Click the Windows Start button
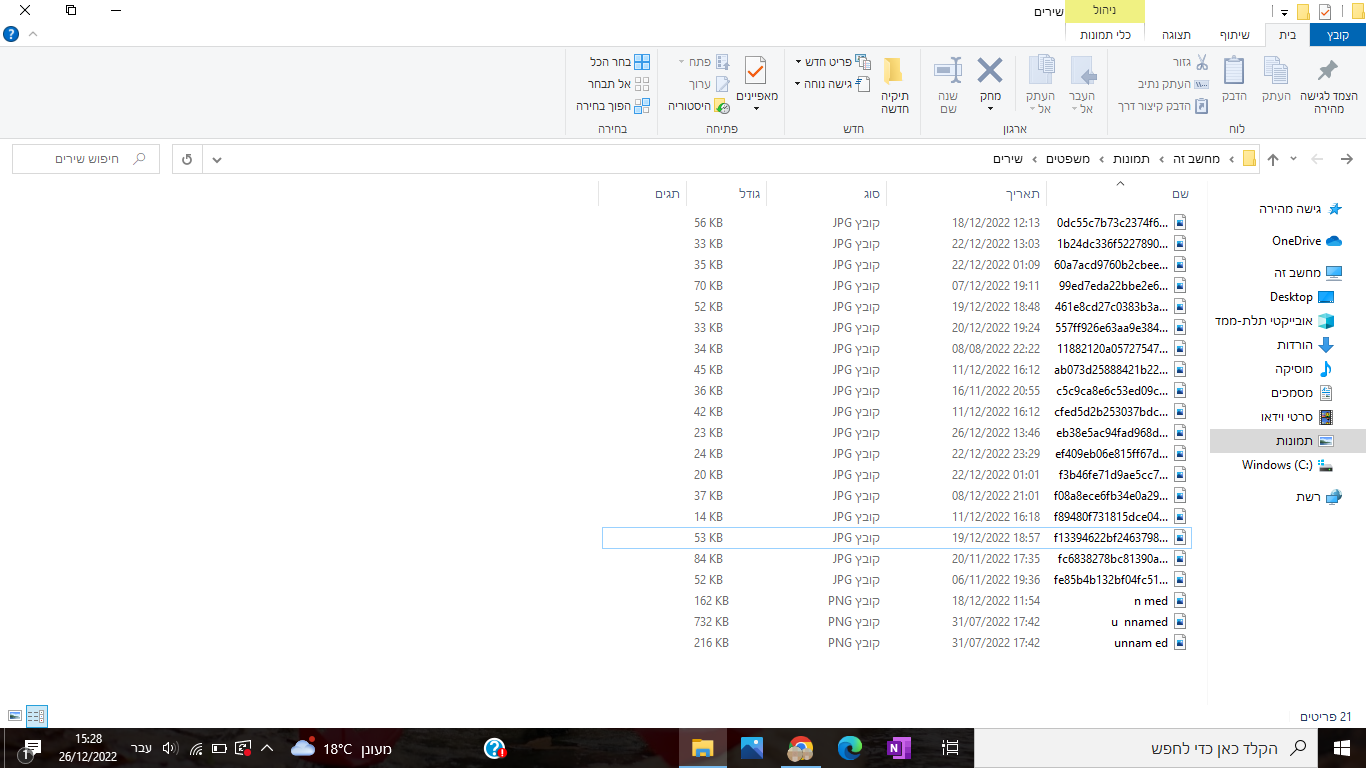The image size is (1366, 768). (1342, 748)
